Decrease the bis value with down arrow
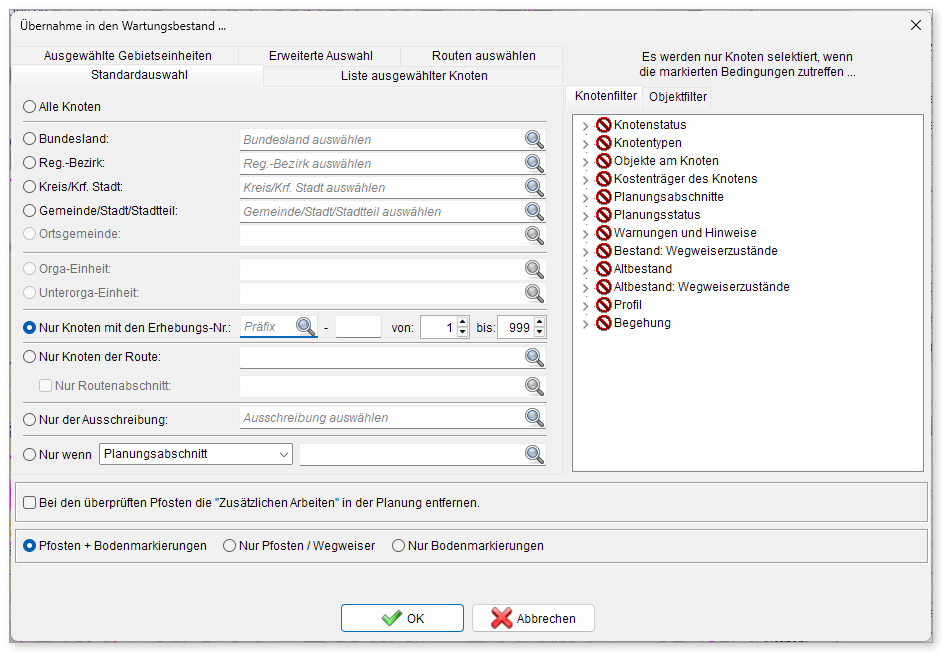Viewport: 942px width, 652px height. 539,332
